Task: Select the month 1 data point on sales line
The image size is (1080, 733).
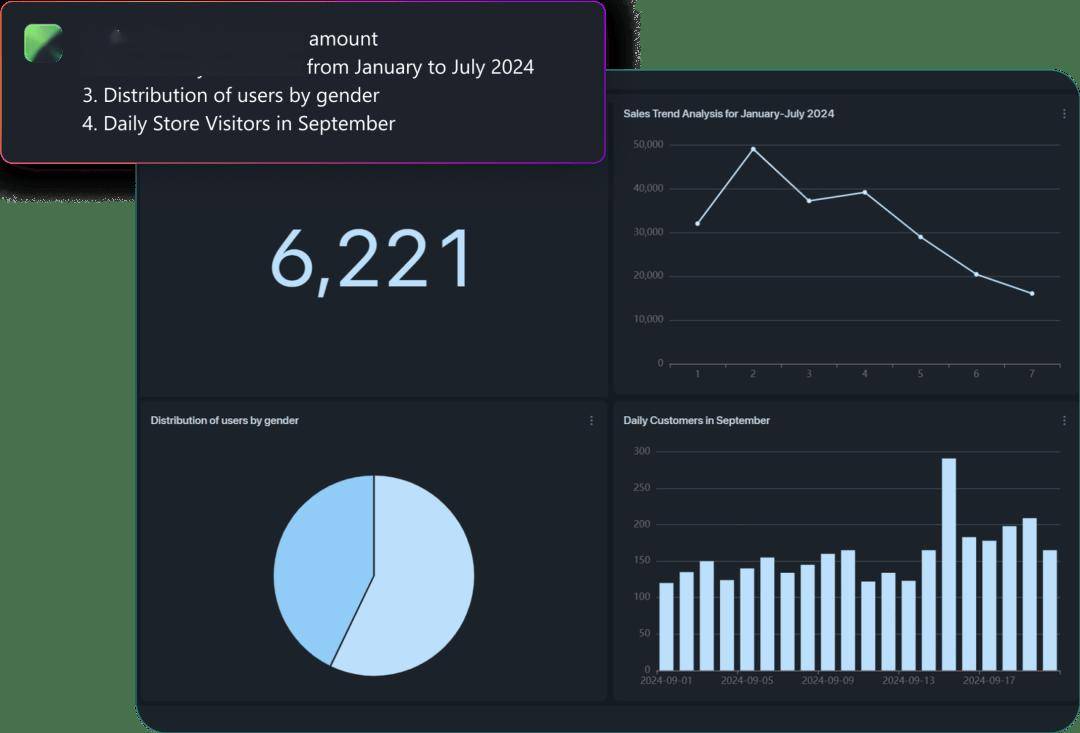Action: [x=698, y=223]
